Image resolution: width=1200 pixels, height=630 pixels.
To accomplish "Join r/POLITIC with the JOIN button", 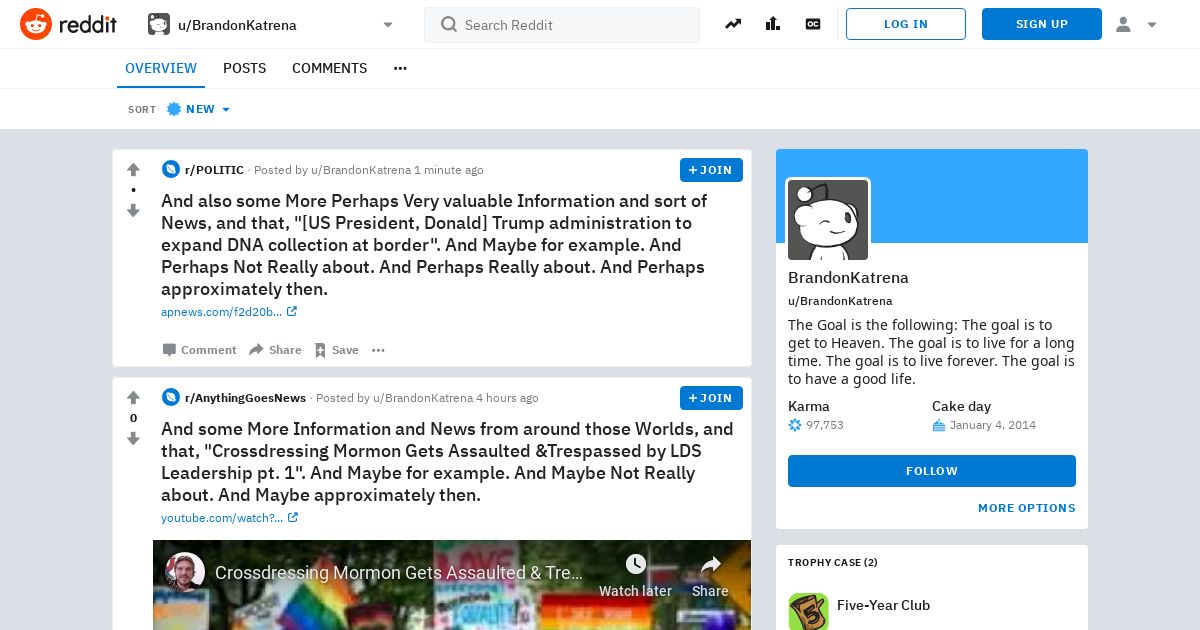I will (711, 170).
